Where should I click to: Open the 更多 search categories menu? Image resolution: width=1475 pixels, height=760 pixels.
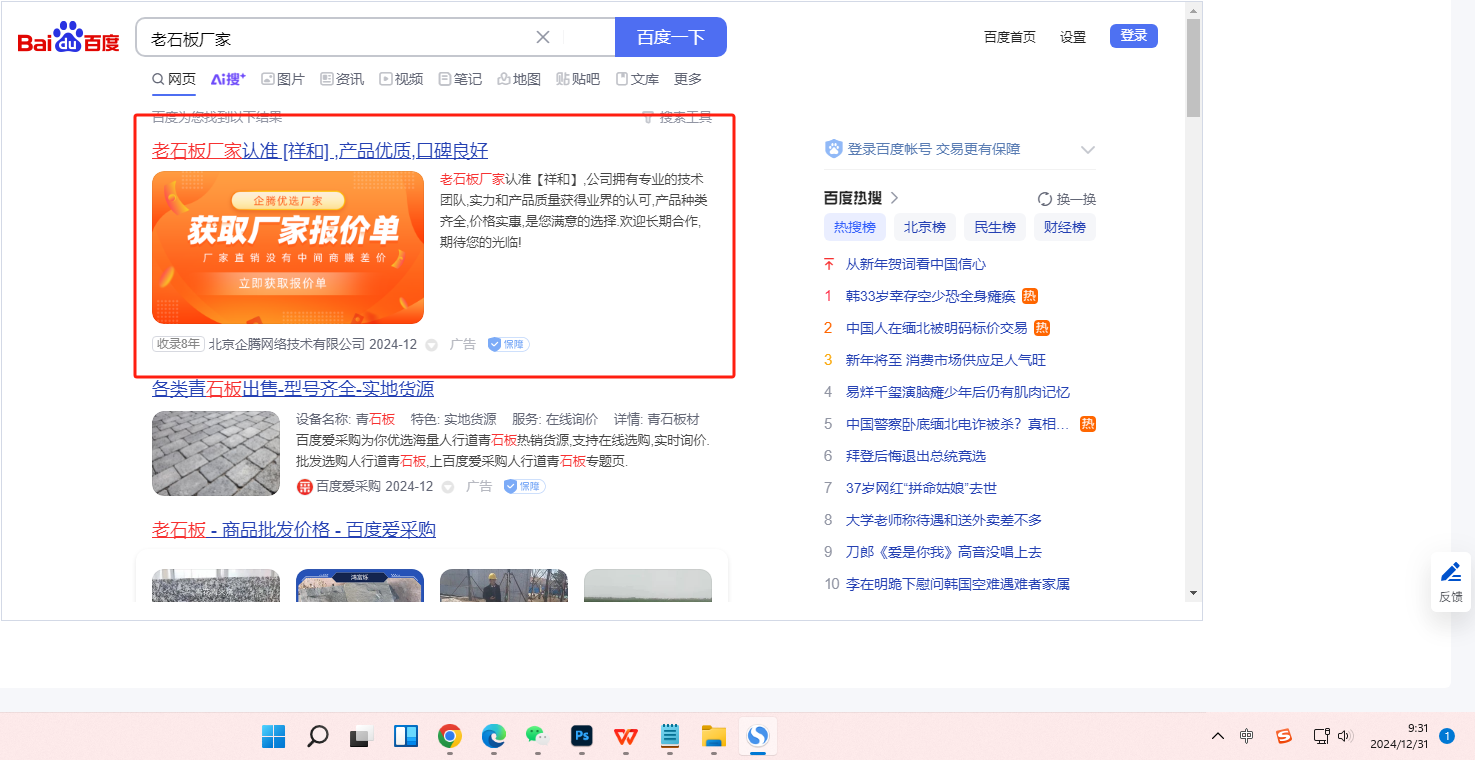coord(688,79)
